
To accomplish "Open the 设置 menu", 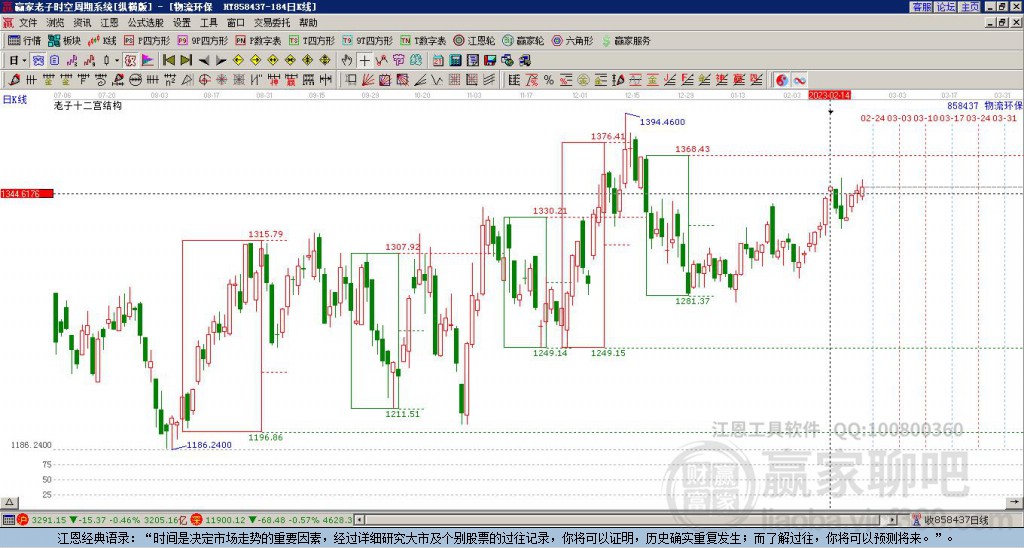I will click(182, 23).
